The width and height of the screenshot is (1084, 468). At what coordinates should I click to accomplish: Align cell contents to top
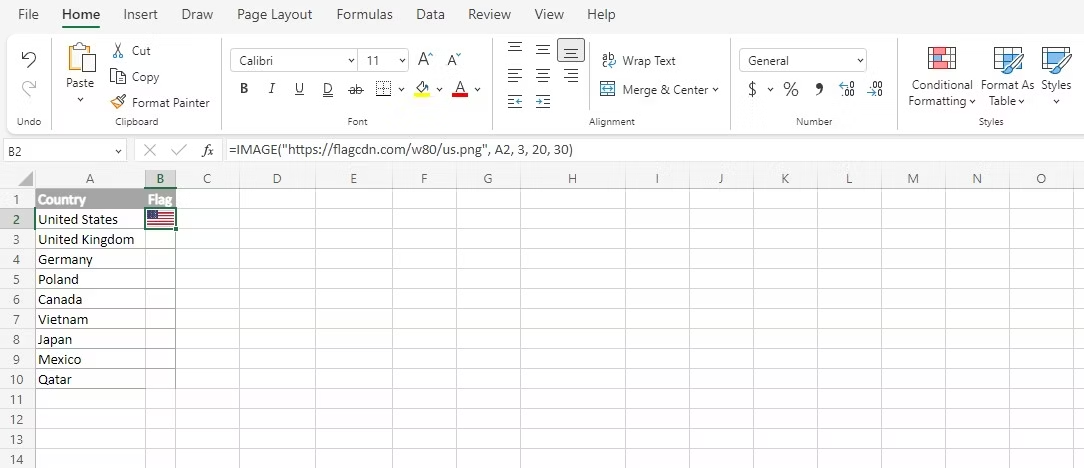click(x=515, y=48)
